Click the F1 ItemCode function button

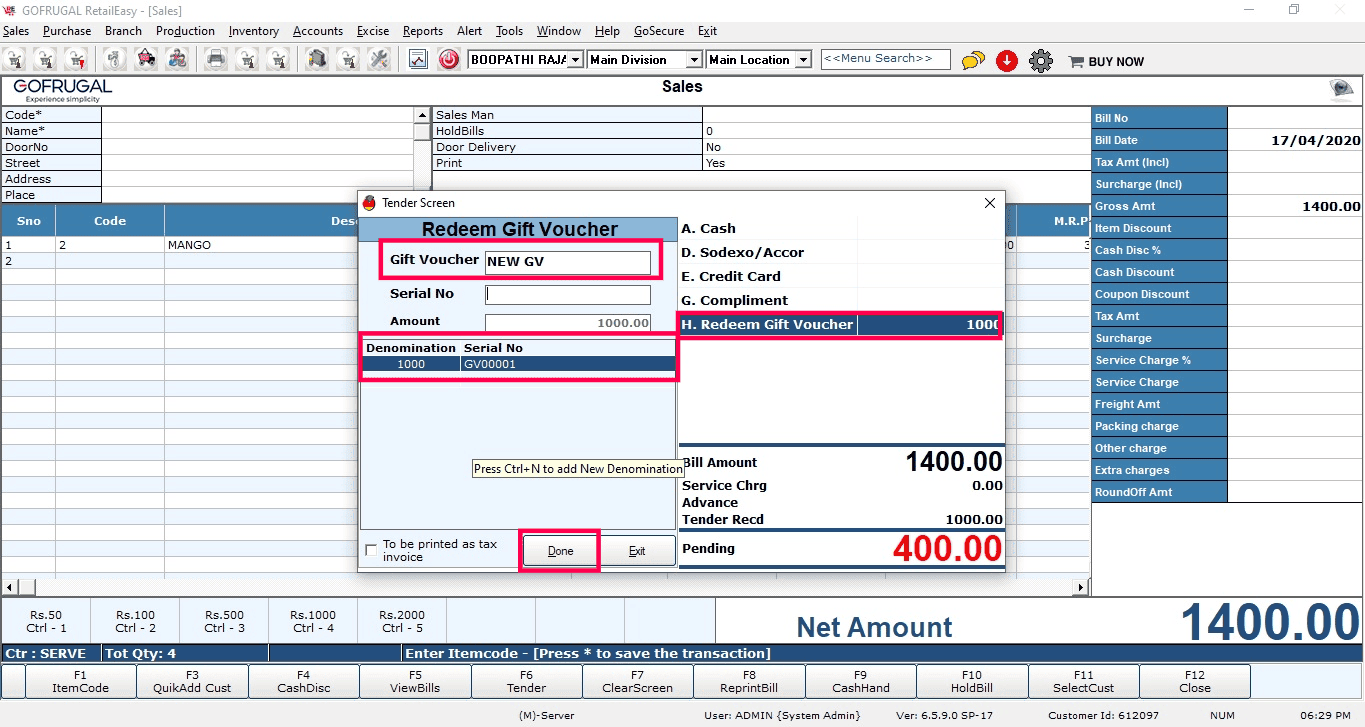pyautogui.click(x=80, y=681)
